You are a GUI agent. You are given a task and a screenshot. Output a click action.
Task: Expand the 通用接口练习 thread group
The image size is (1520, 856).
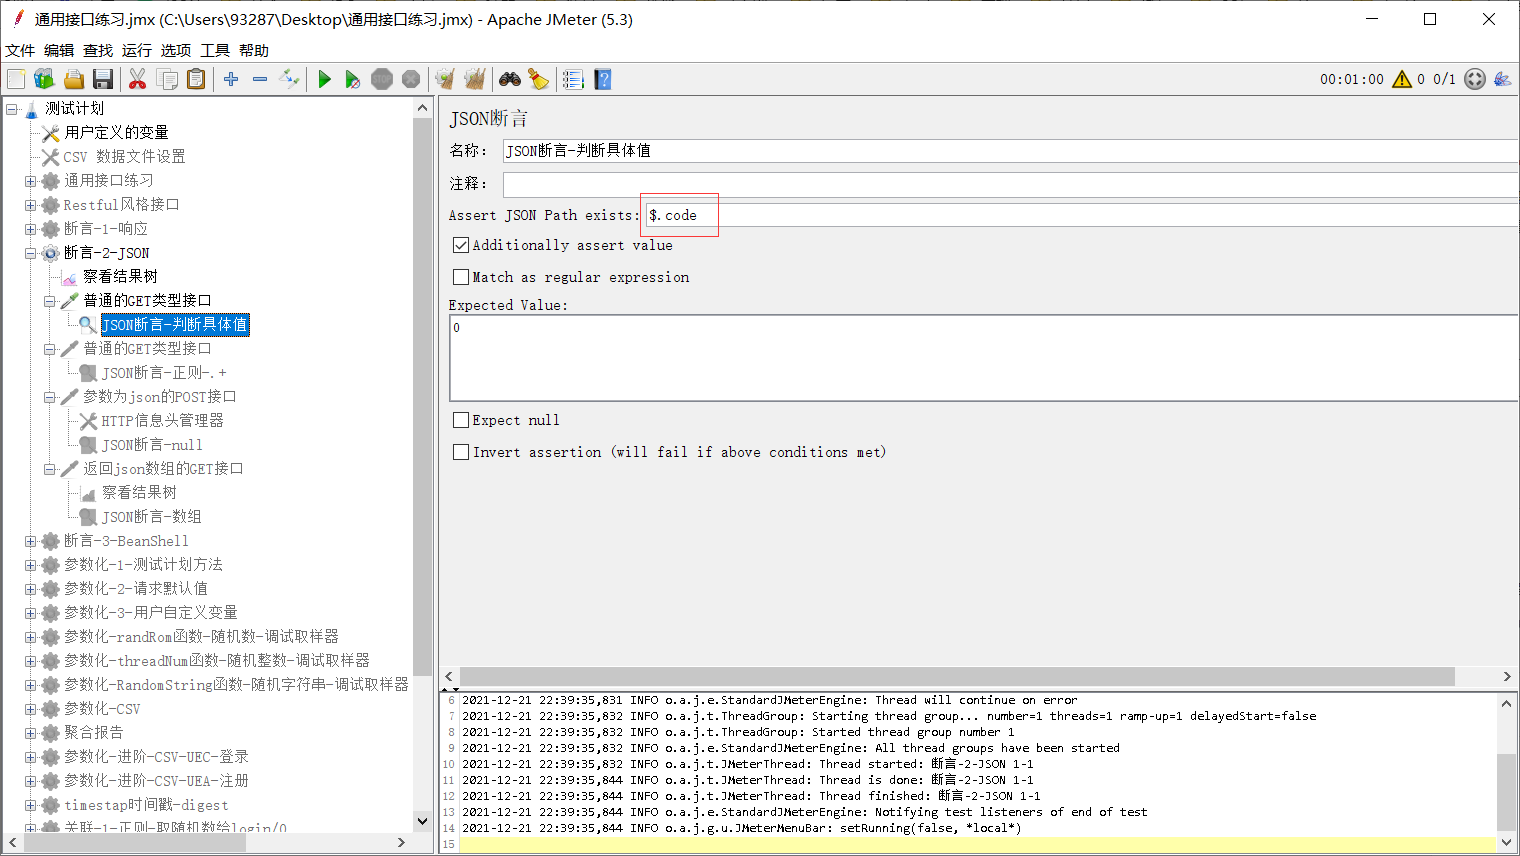pos(31,181)
